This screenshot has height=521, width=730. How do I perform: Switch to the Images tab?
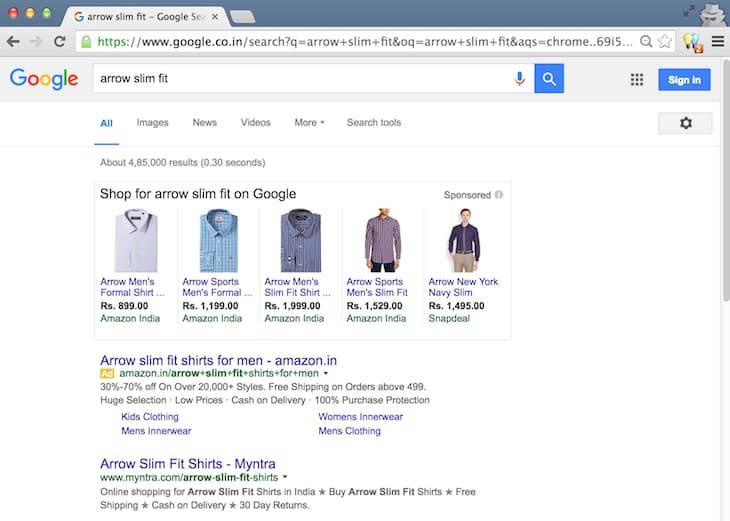[152, 122]
